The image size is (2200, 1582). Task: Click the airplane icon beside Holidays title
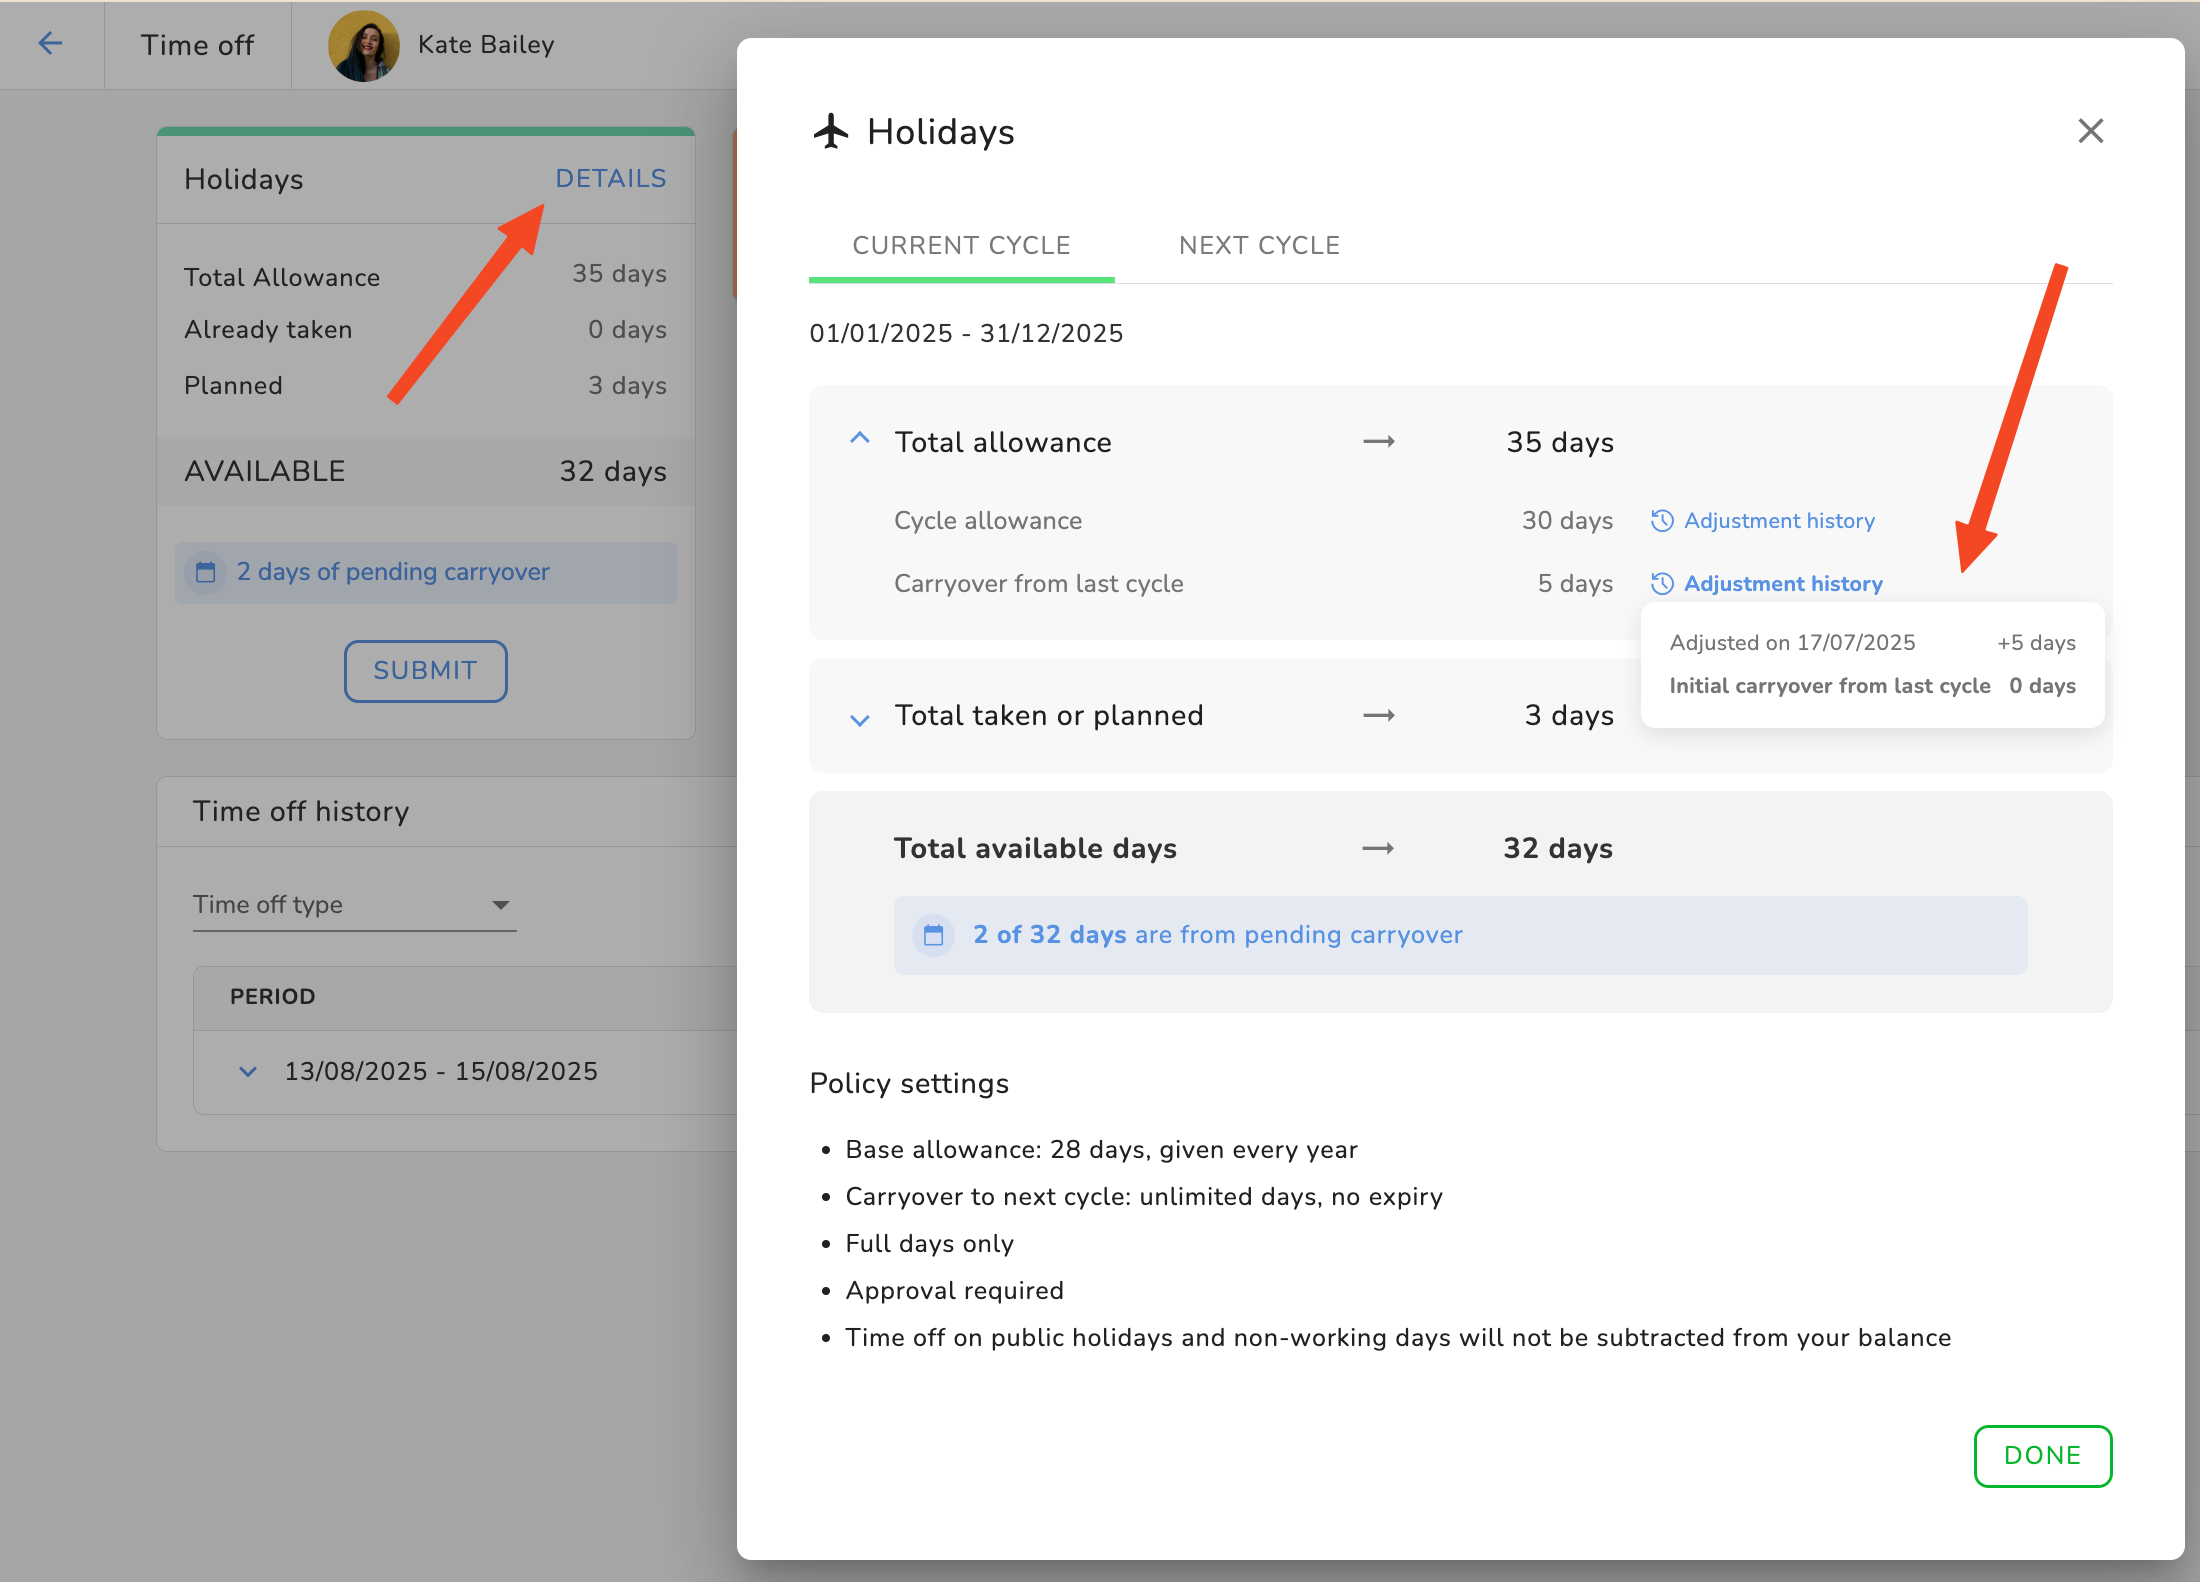point(830,131)
